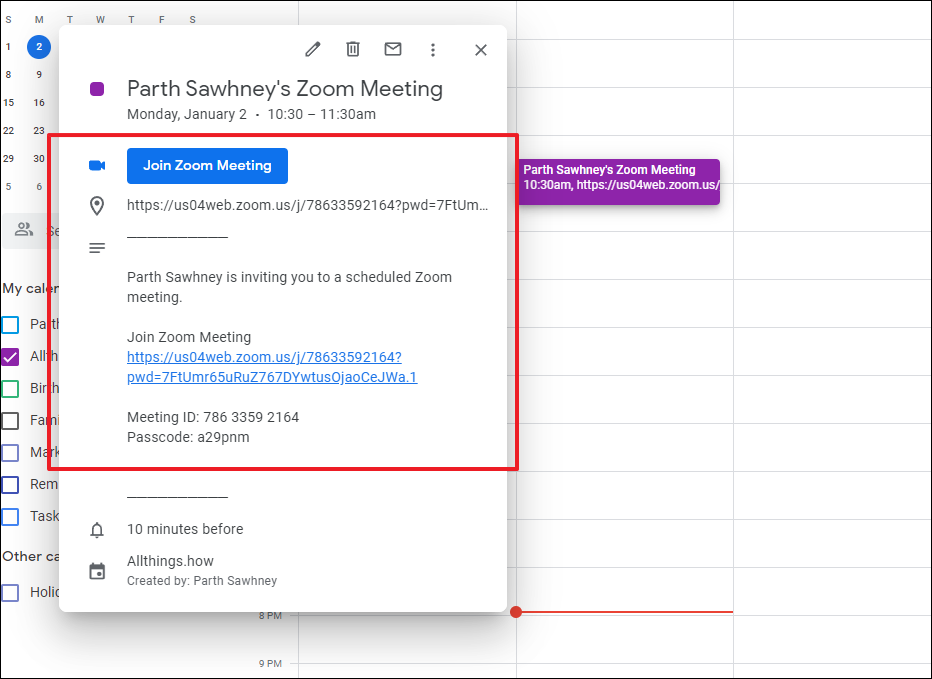Click the 10 minutes before reminder text

tap(185, 529)
